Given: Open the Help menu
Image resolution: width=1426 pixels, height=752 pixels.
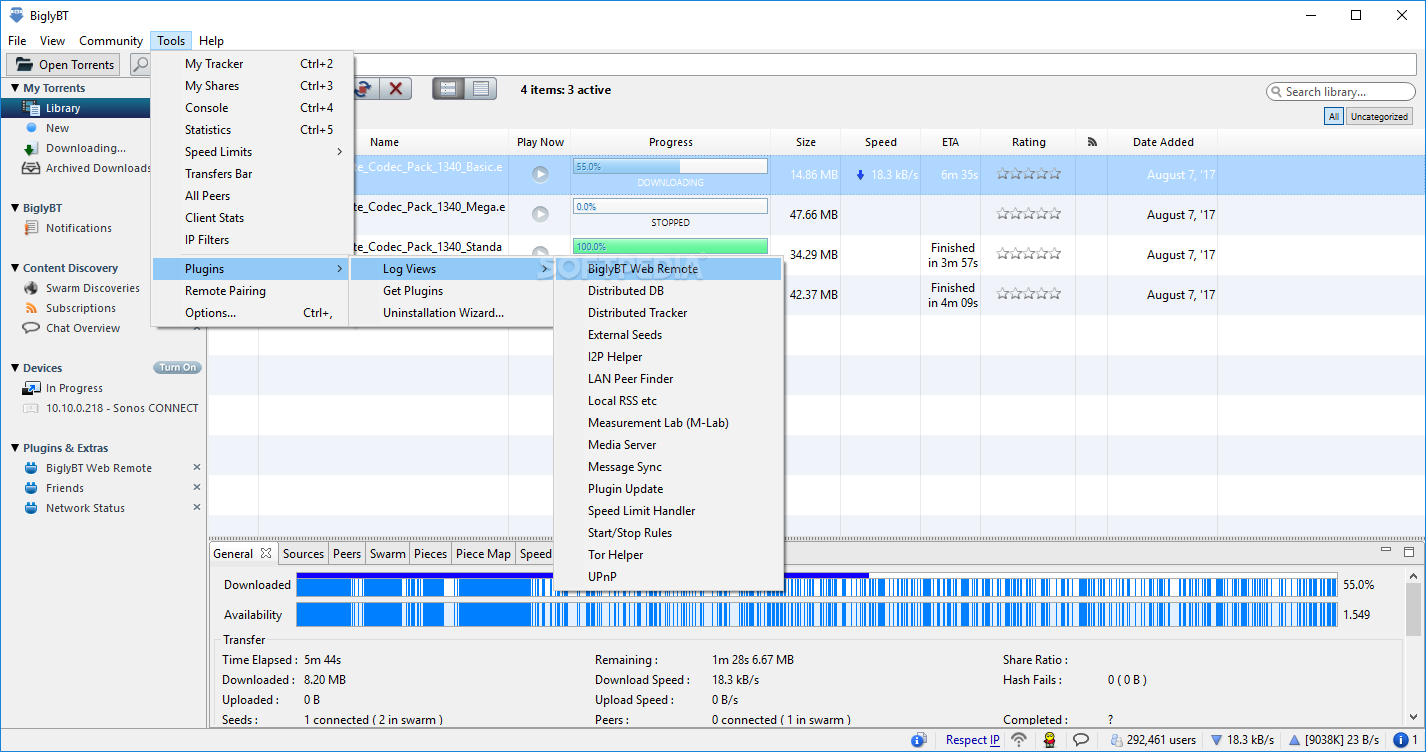Looking at the screenshot, I should (x=211, y=41).
